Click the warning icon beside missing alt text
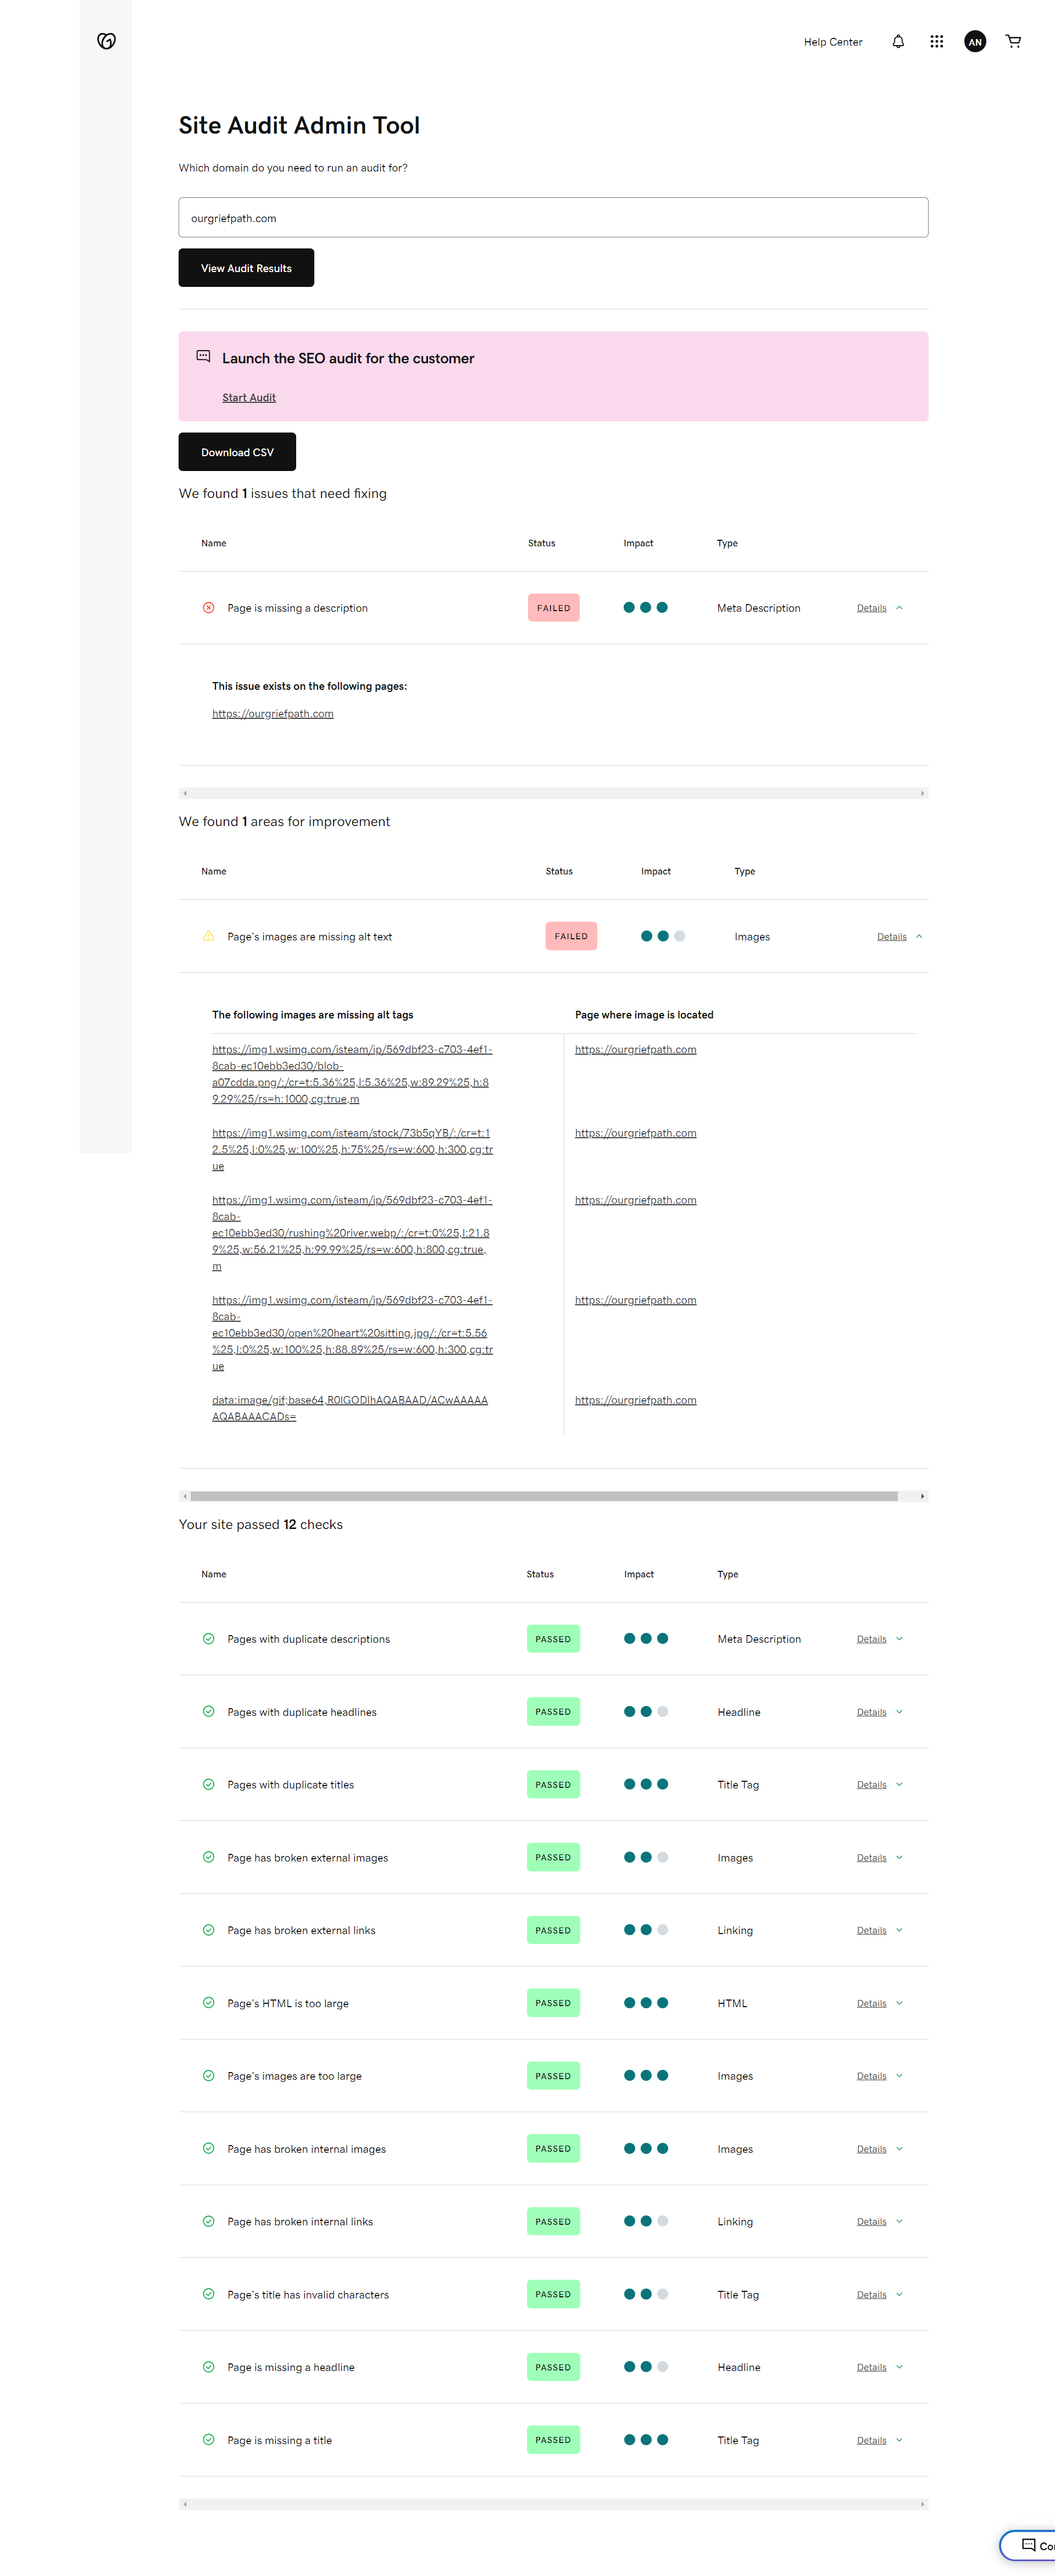The image size is (1055, 2576). (208, 936)
